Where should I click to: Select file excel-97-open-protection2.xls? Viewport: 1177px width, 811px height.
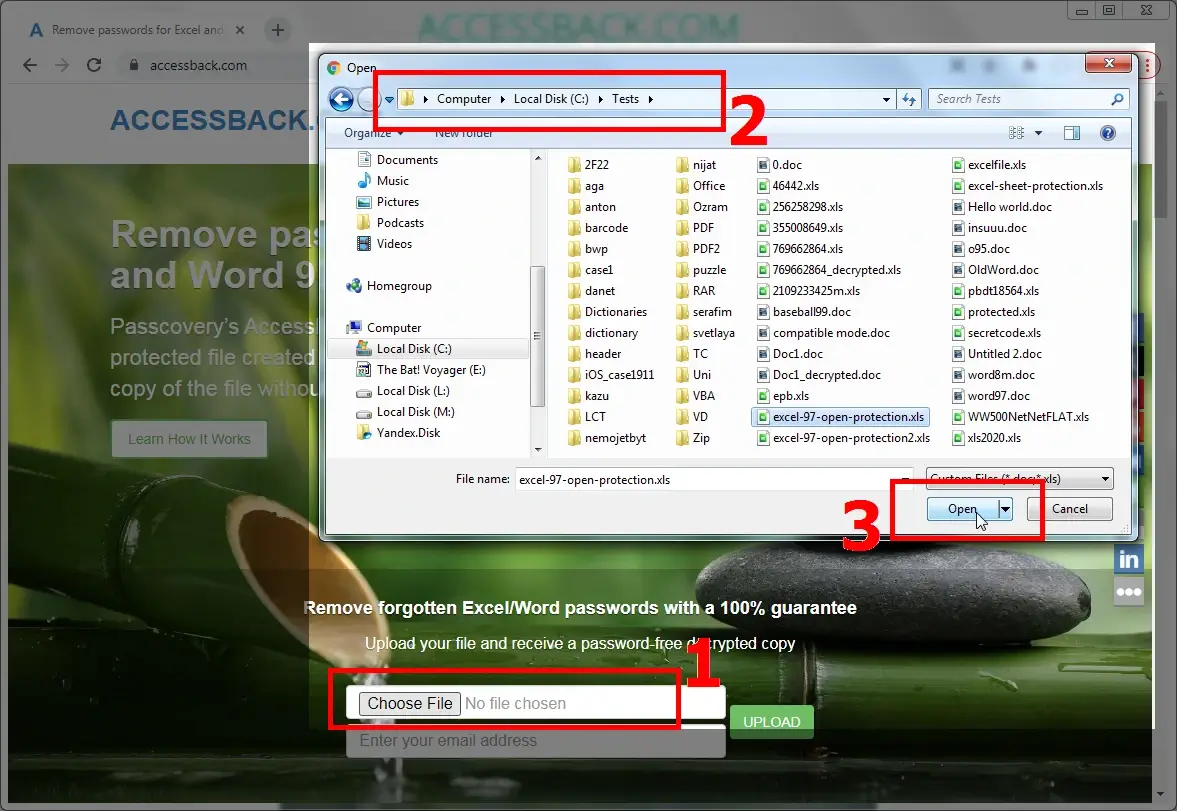point(844,438)
